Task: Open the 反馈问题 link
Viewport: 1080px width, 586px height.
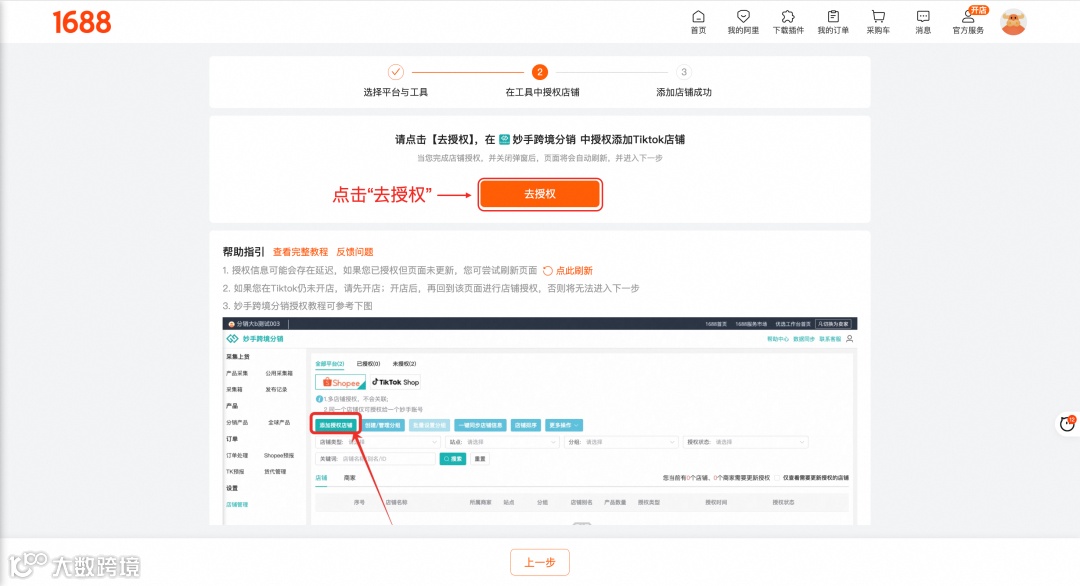Action: pos(355,252)
